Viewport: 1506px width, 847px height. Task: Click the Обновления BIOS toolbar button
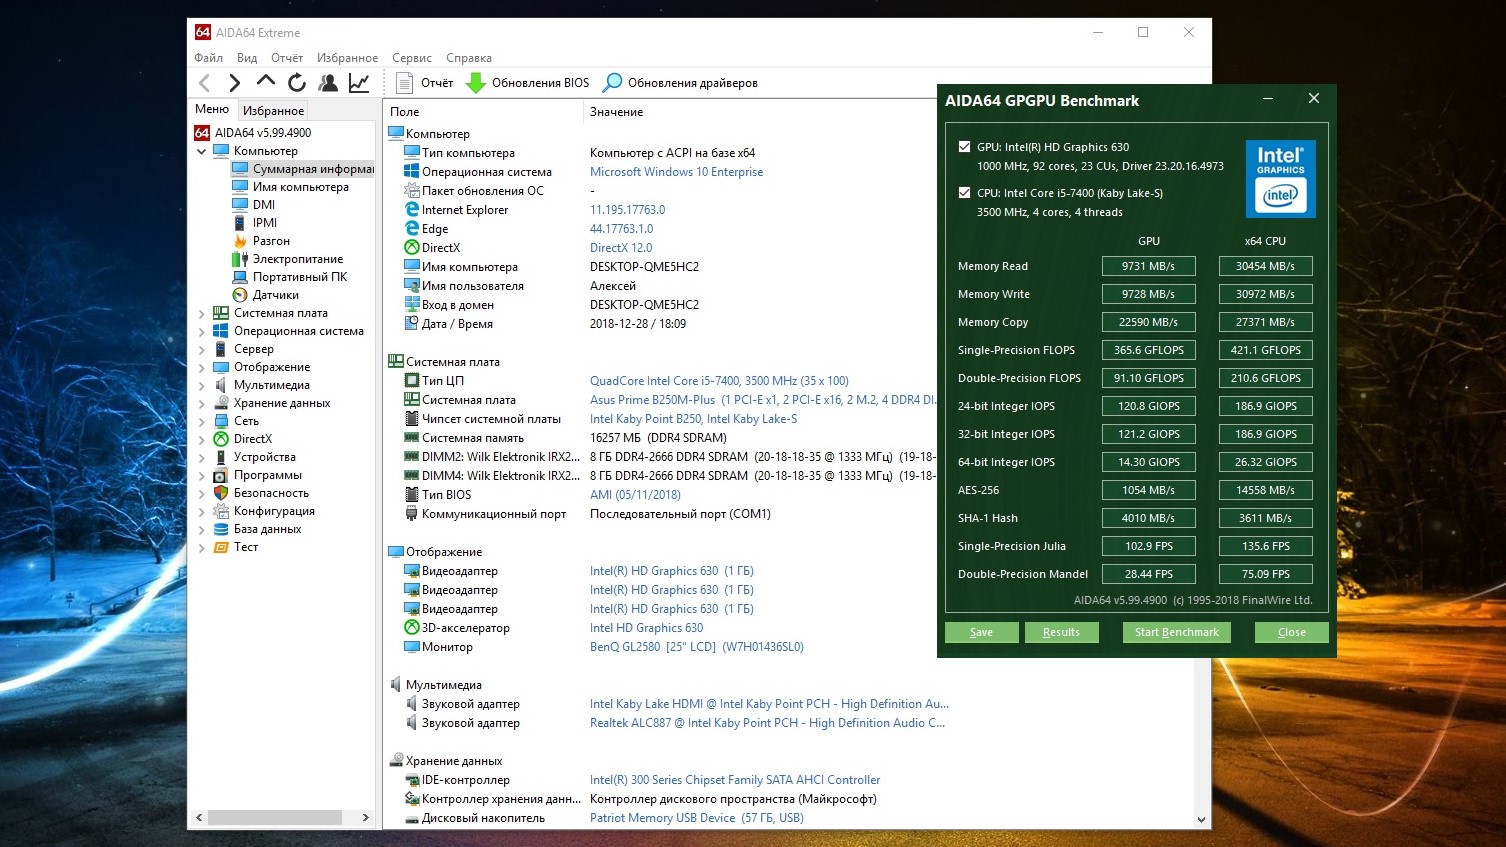click(528, 83)
